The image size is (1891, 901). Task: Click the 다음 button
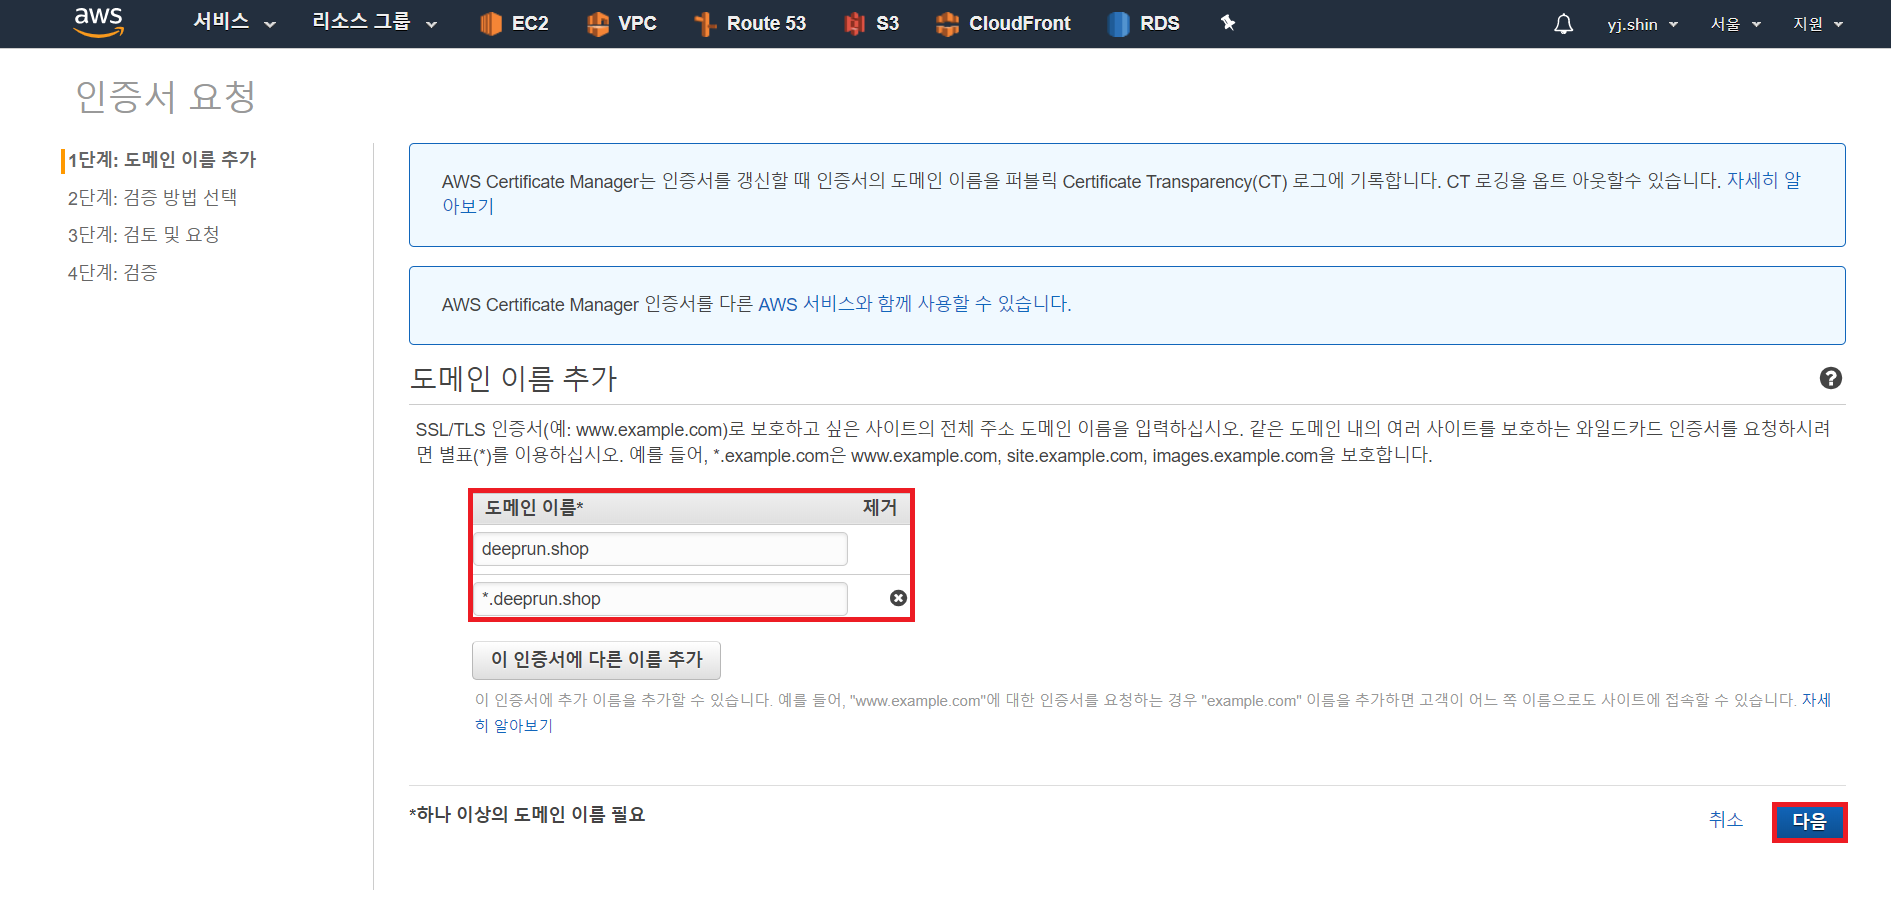point(1809,822)
